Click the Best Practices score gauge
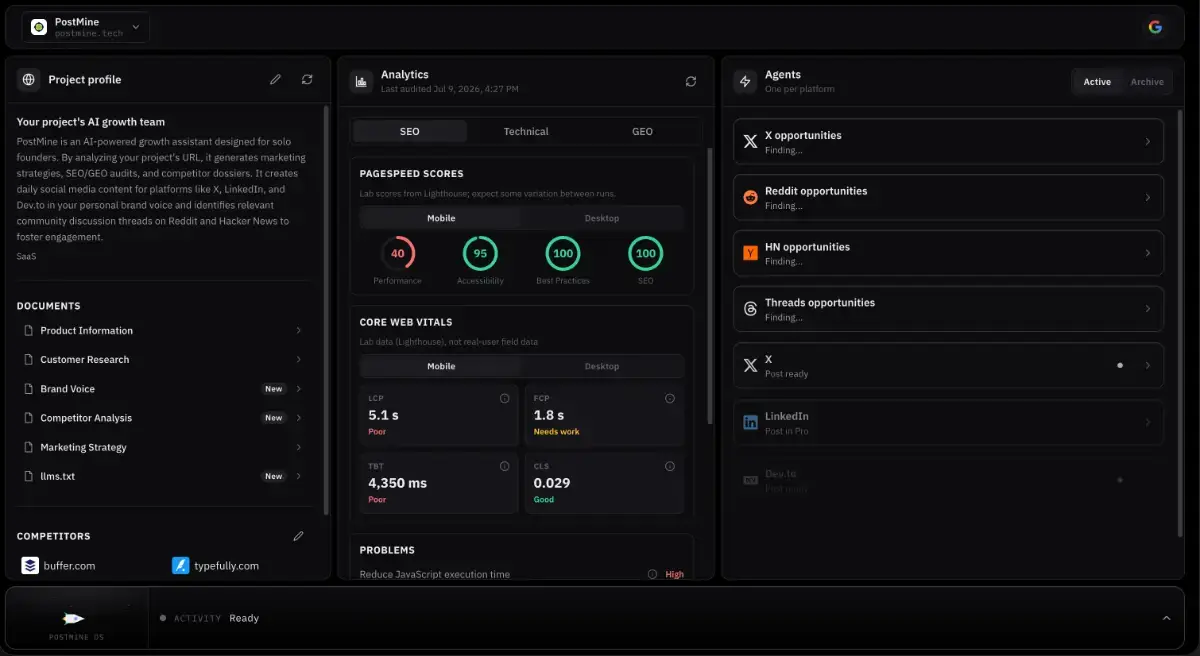The image size is (1200, 656). 563,253
